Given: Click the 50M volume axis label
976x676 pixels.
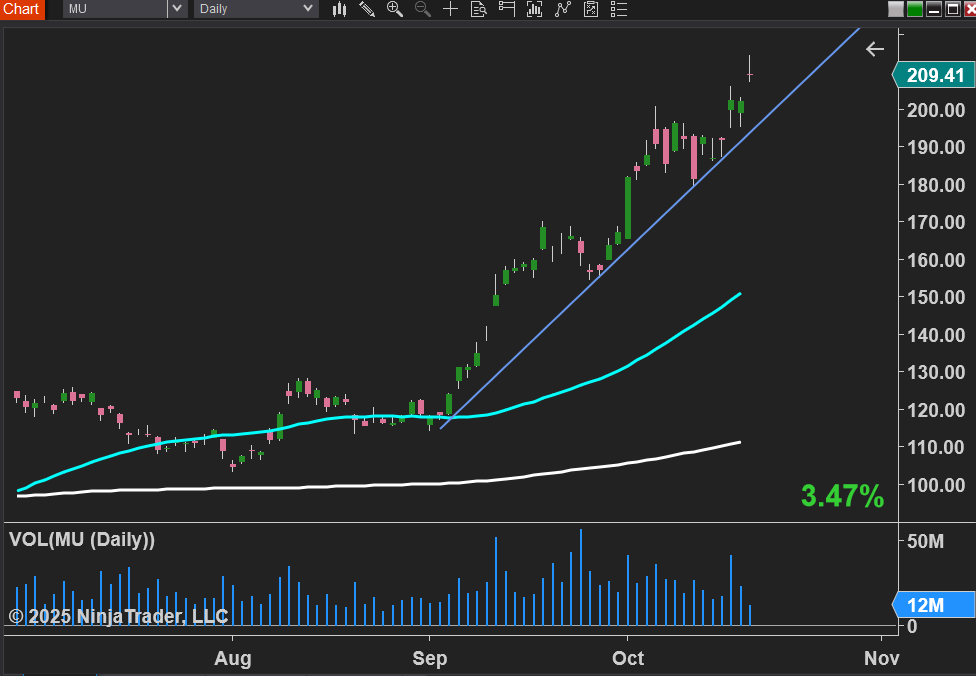Looking at the screenshot, I should click(x=925, y=542).
